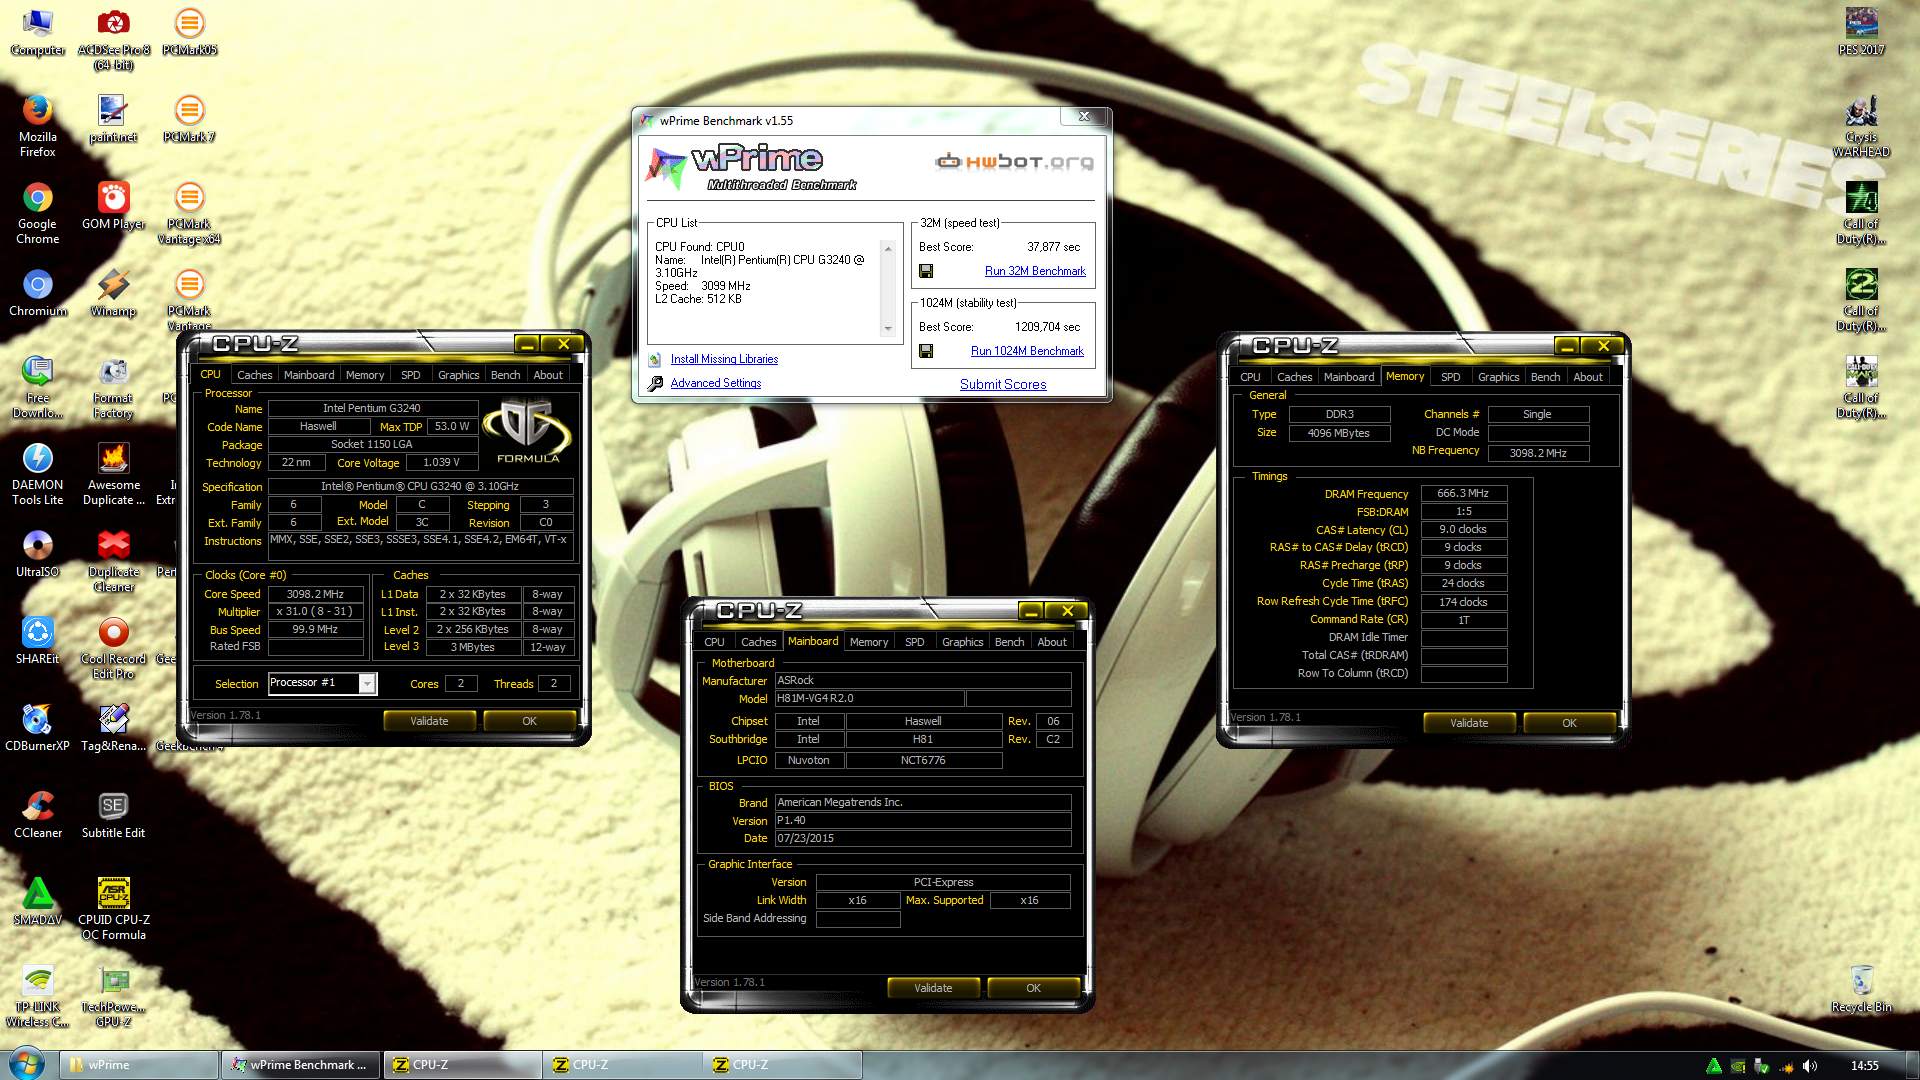The image size is (1920, 1080).
Task: Select Memory tab in Mainboard CPU-Z window
Action: tap(868, 642)
